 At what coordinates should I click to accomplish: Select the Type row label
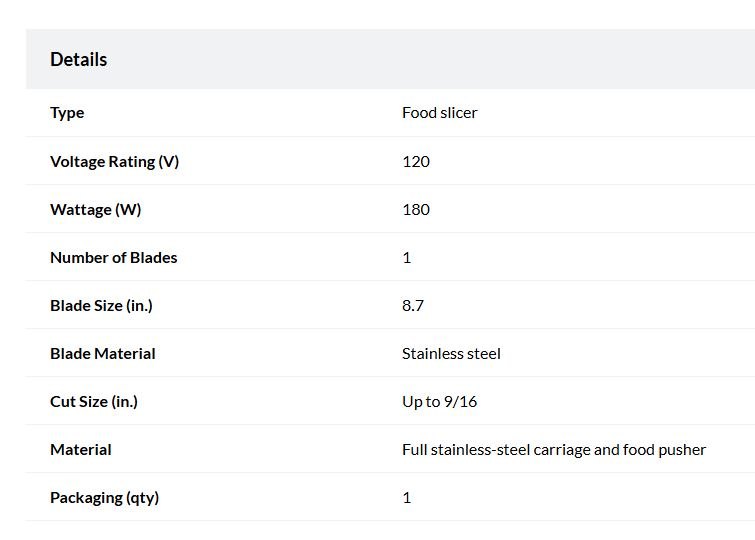pos(67,113)
